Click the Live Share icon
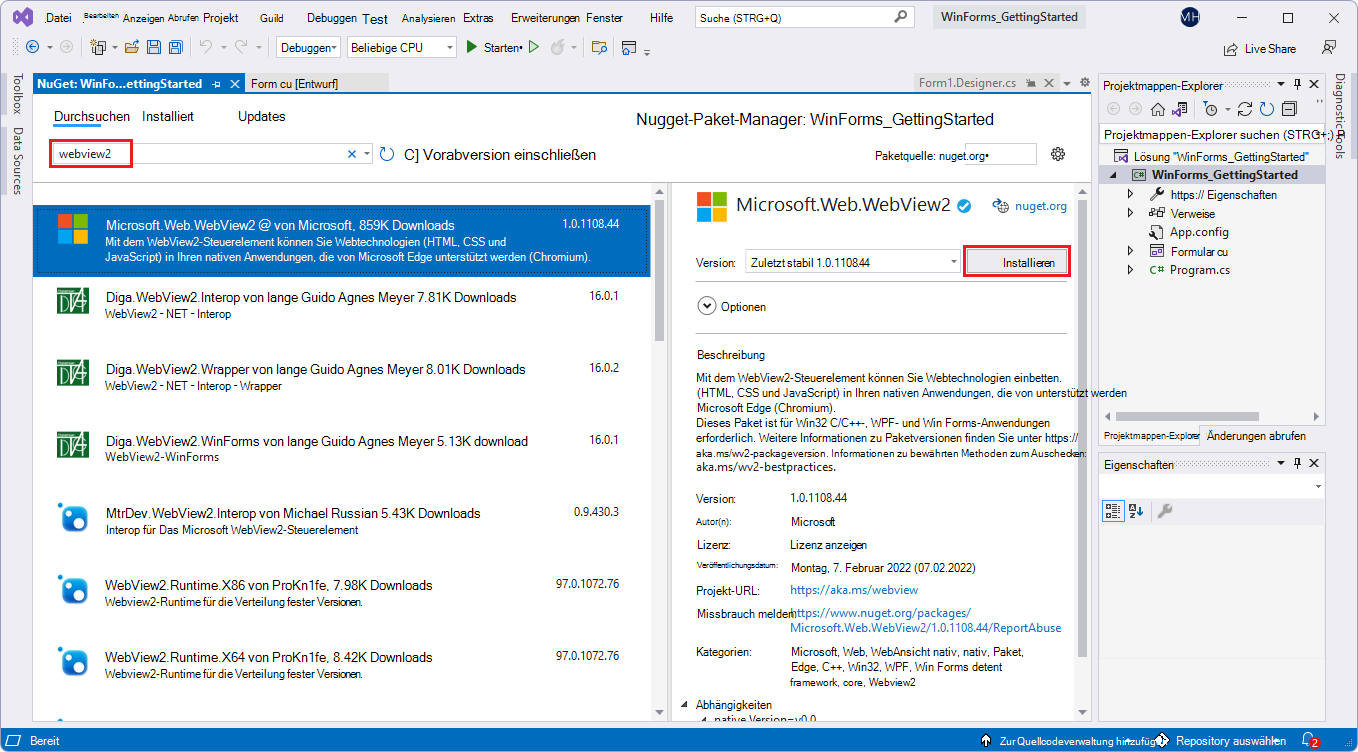 click(x=1228, y=48)
